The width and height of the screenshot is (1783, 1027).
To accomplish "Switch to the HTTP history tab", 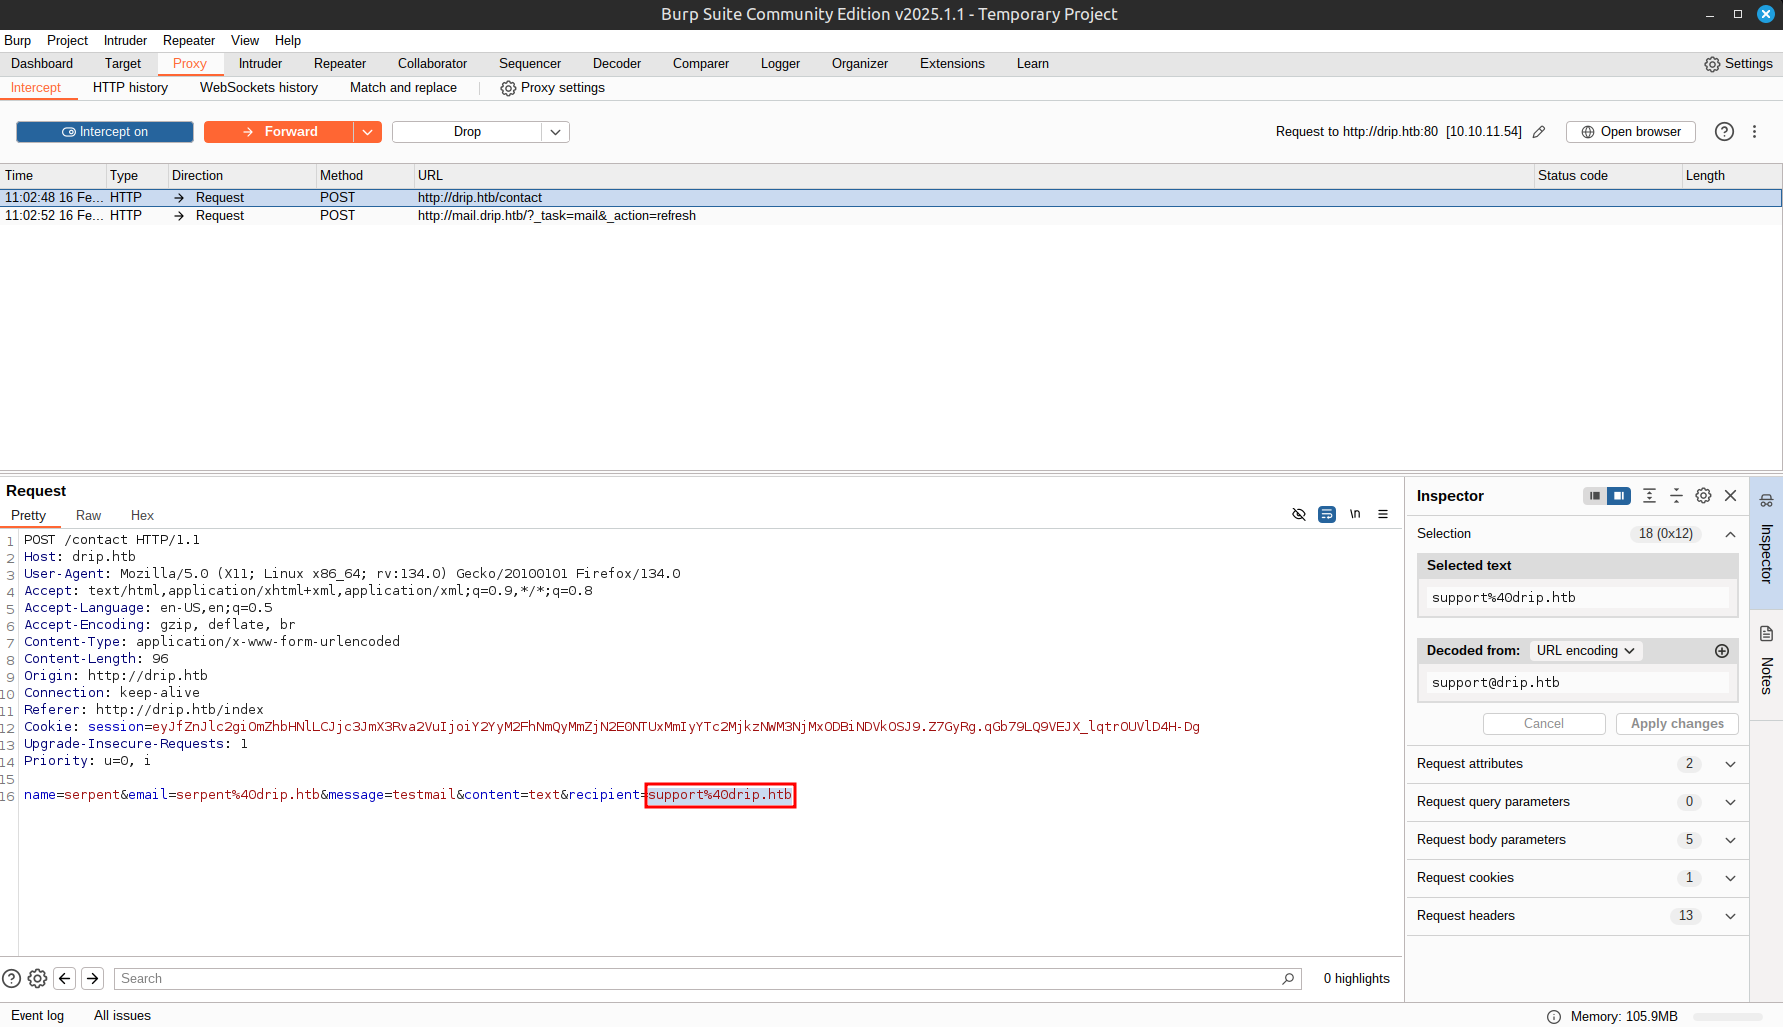I will (130, 88).
